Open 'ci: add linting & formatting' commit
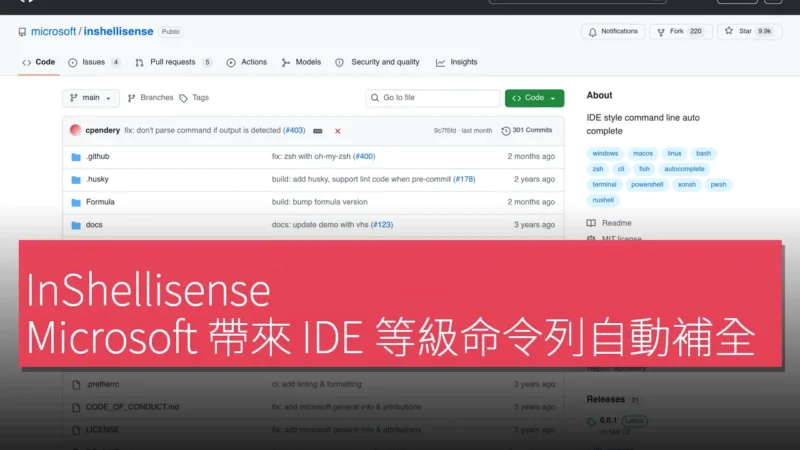The image size is (800, 450). 316,385
